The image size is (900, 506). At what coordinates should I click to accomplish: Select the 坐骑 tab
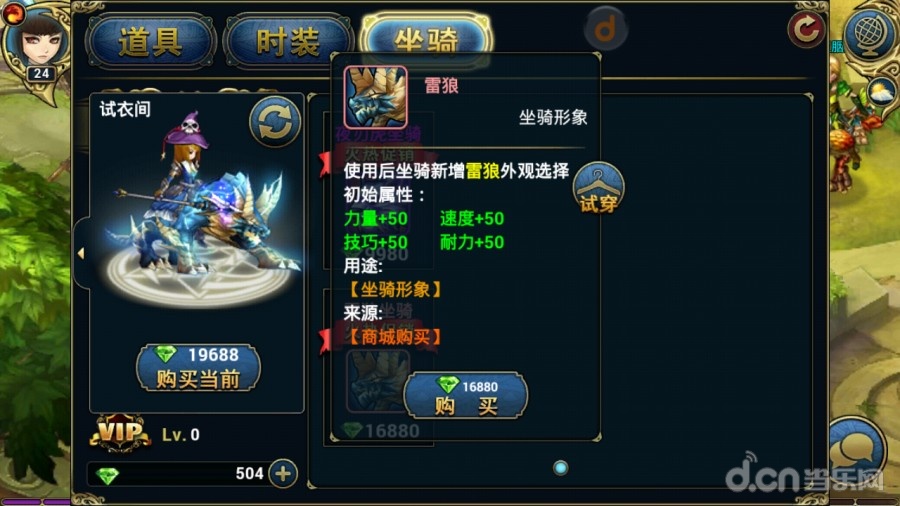tap(426, 39)
